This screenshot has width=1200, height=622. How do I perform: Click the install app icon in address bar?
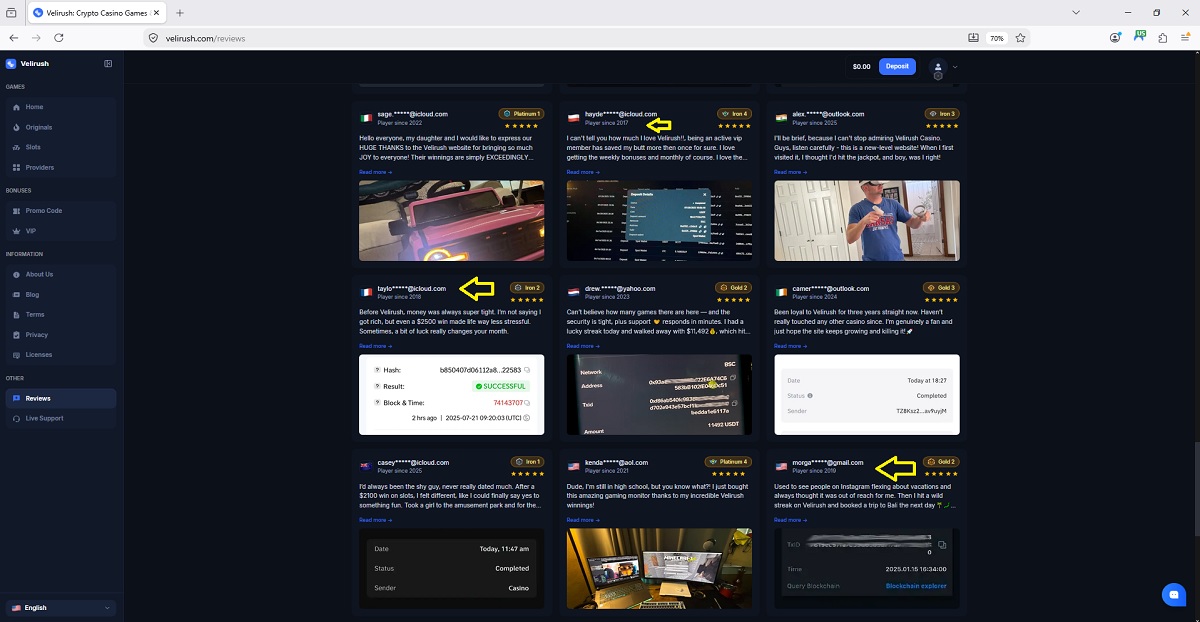(x=973, y=38)
